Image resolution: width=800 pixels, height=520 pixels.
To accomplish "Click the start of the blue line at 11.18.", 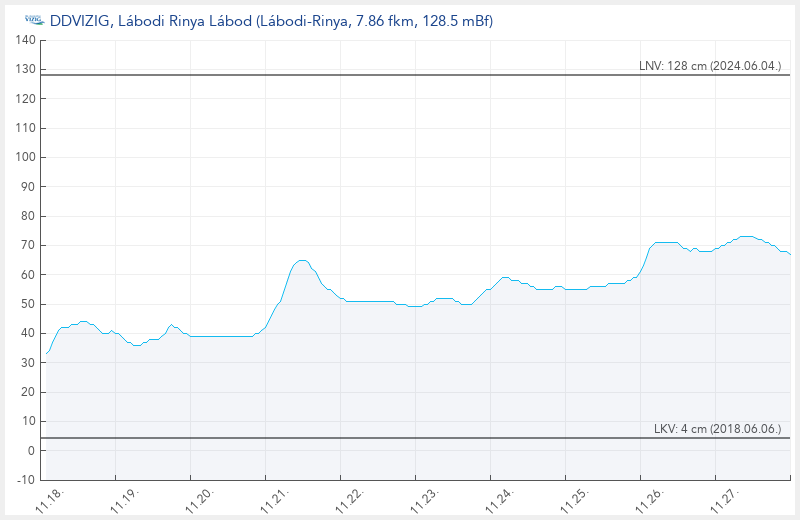I will click(x=47, y=353).
